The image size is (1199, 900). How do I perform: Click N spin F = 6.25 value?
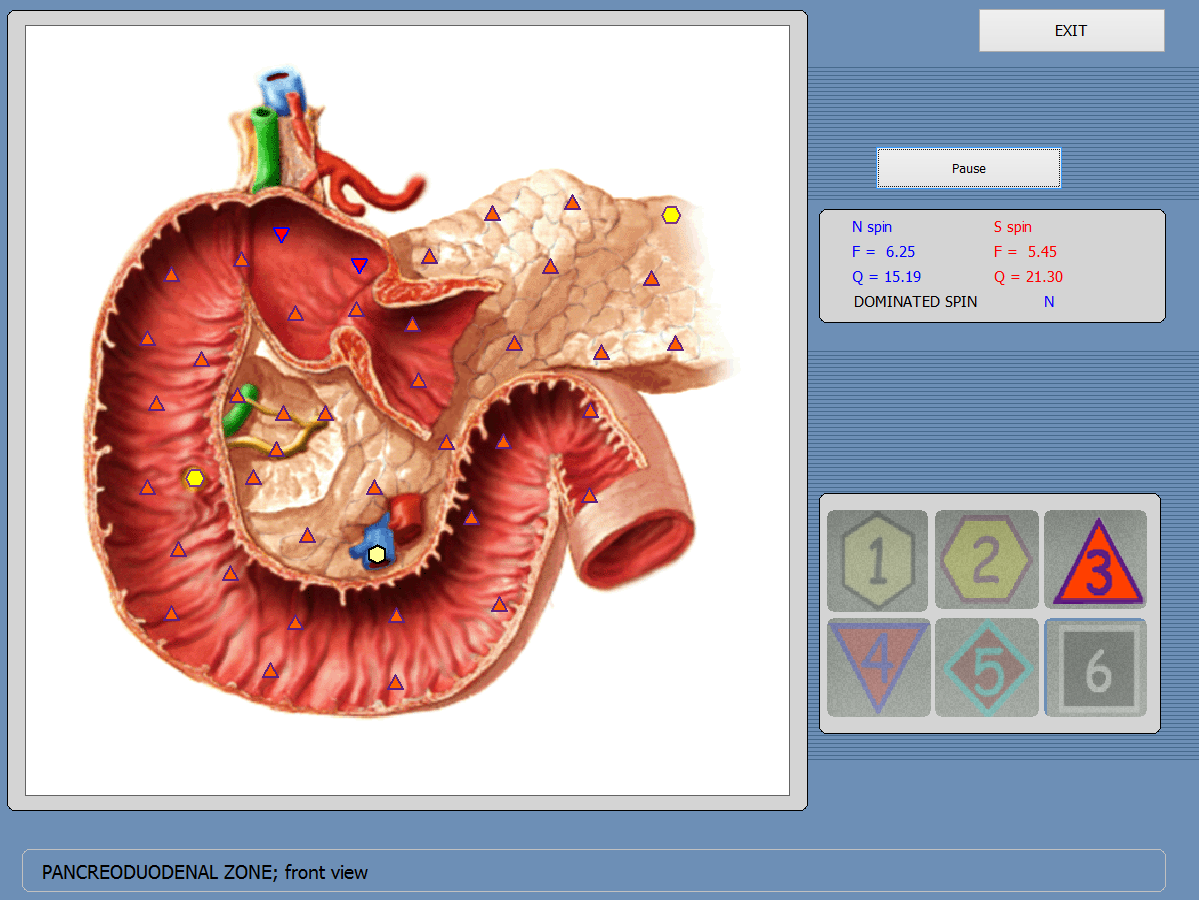point(883,252)
